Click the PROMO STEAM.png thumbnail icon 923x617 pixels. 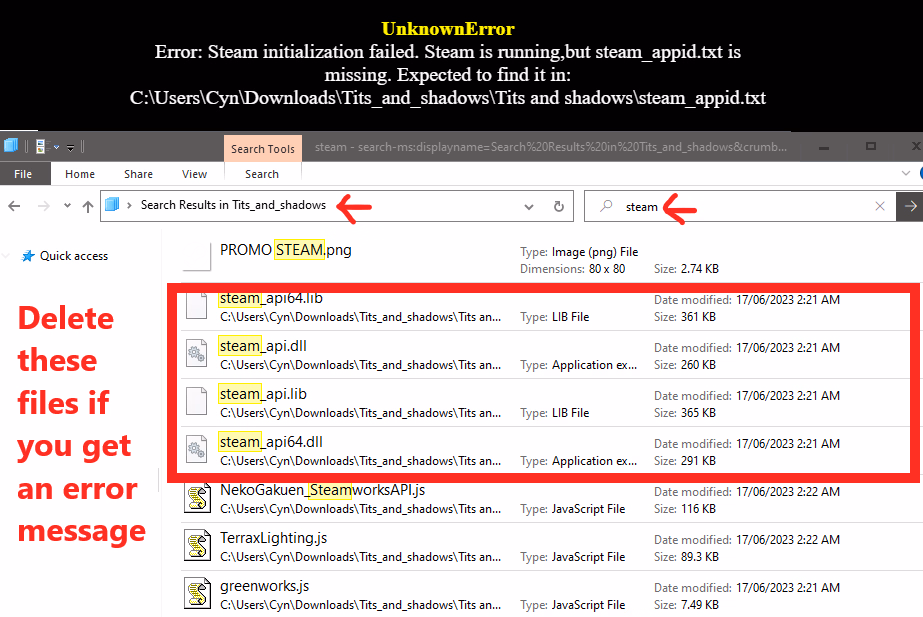(197, 257)
